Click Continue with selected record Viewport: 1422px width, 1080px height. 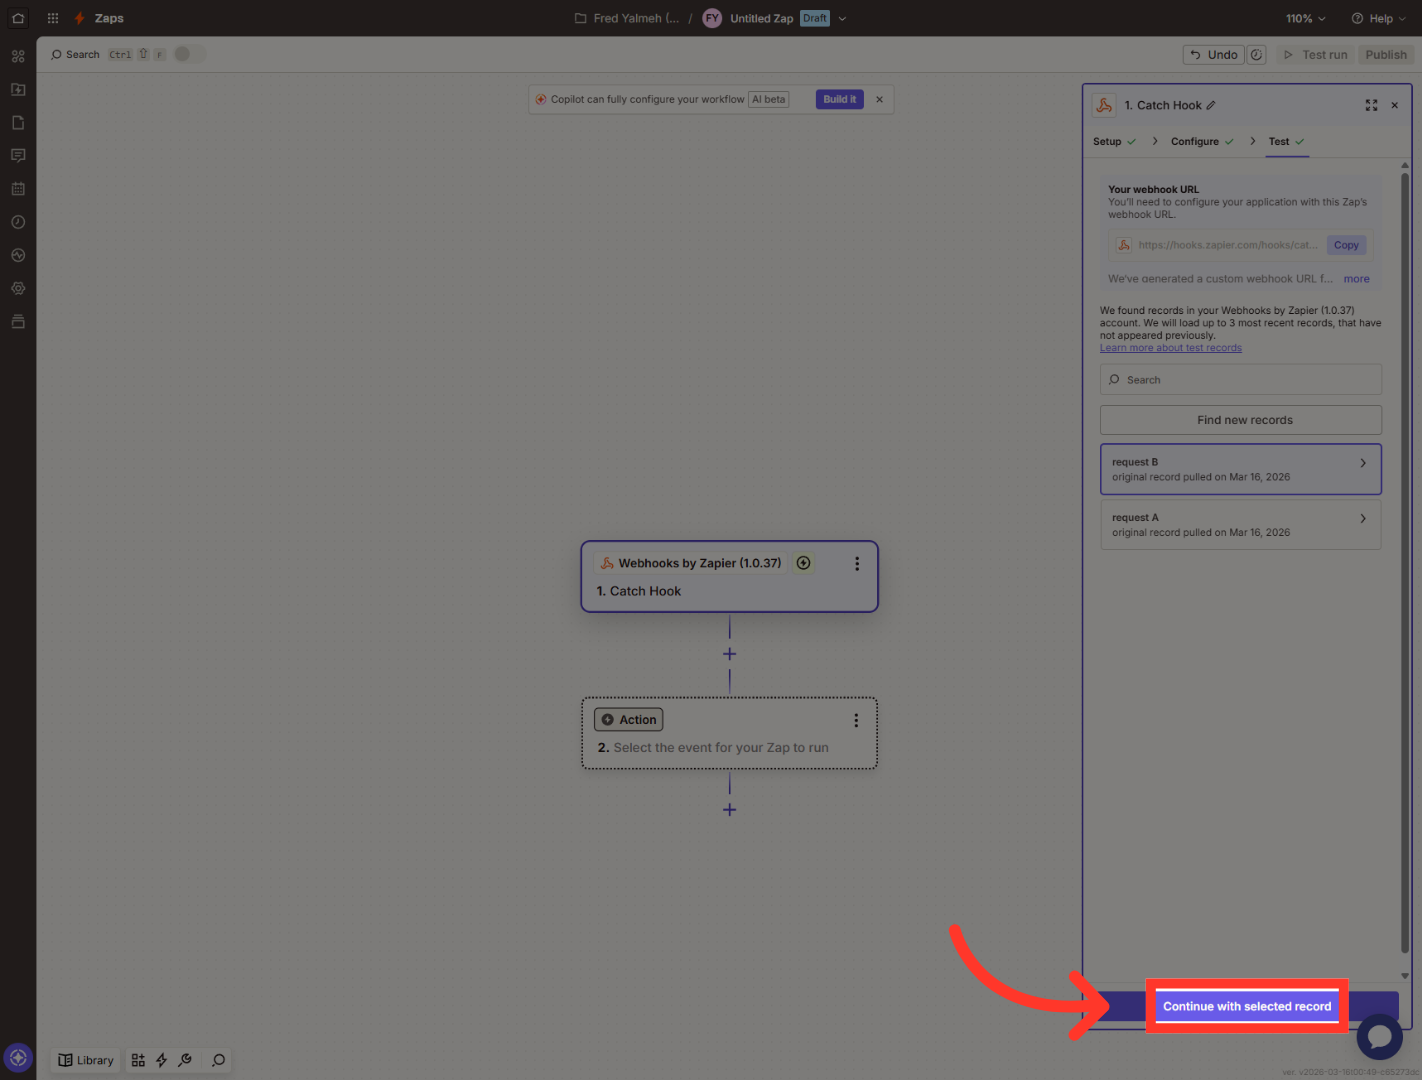[x=1247, y=1006]
